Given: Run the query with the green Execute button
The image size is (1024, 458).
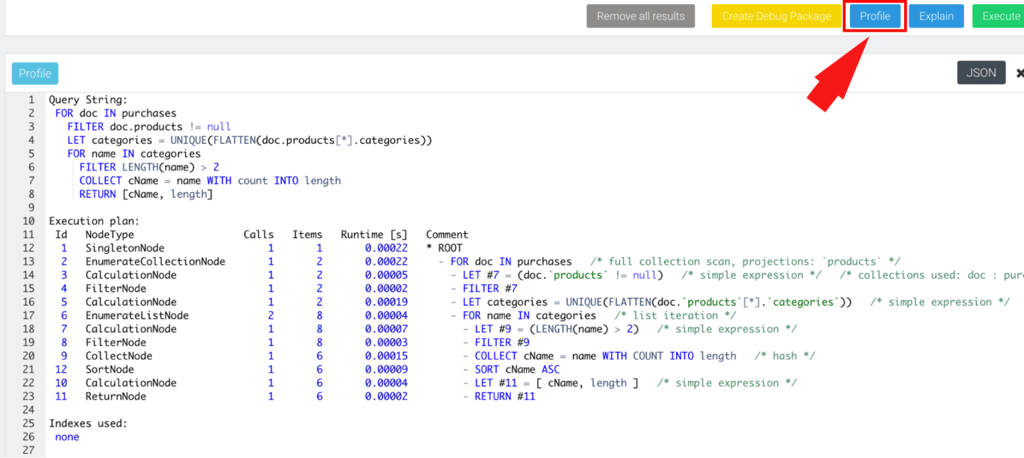Looking at the screenshot, I should pos(999,16).
